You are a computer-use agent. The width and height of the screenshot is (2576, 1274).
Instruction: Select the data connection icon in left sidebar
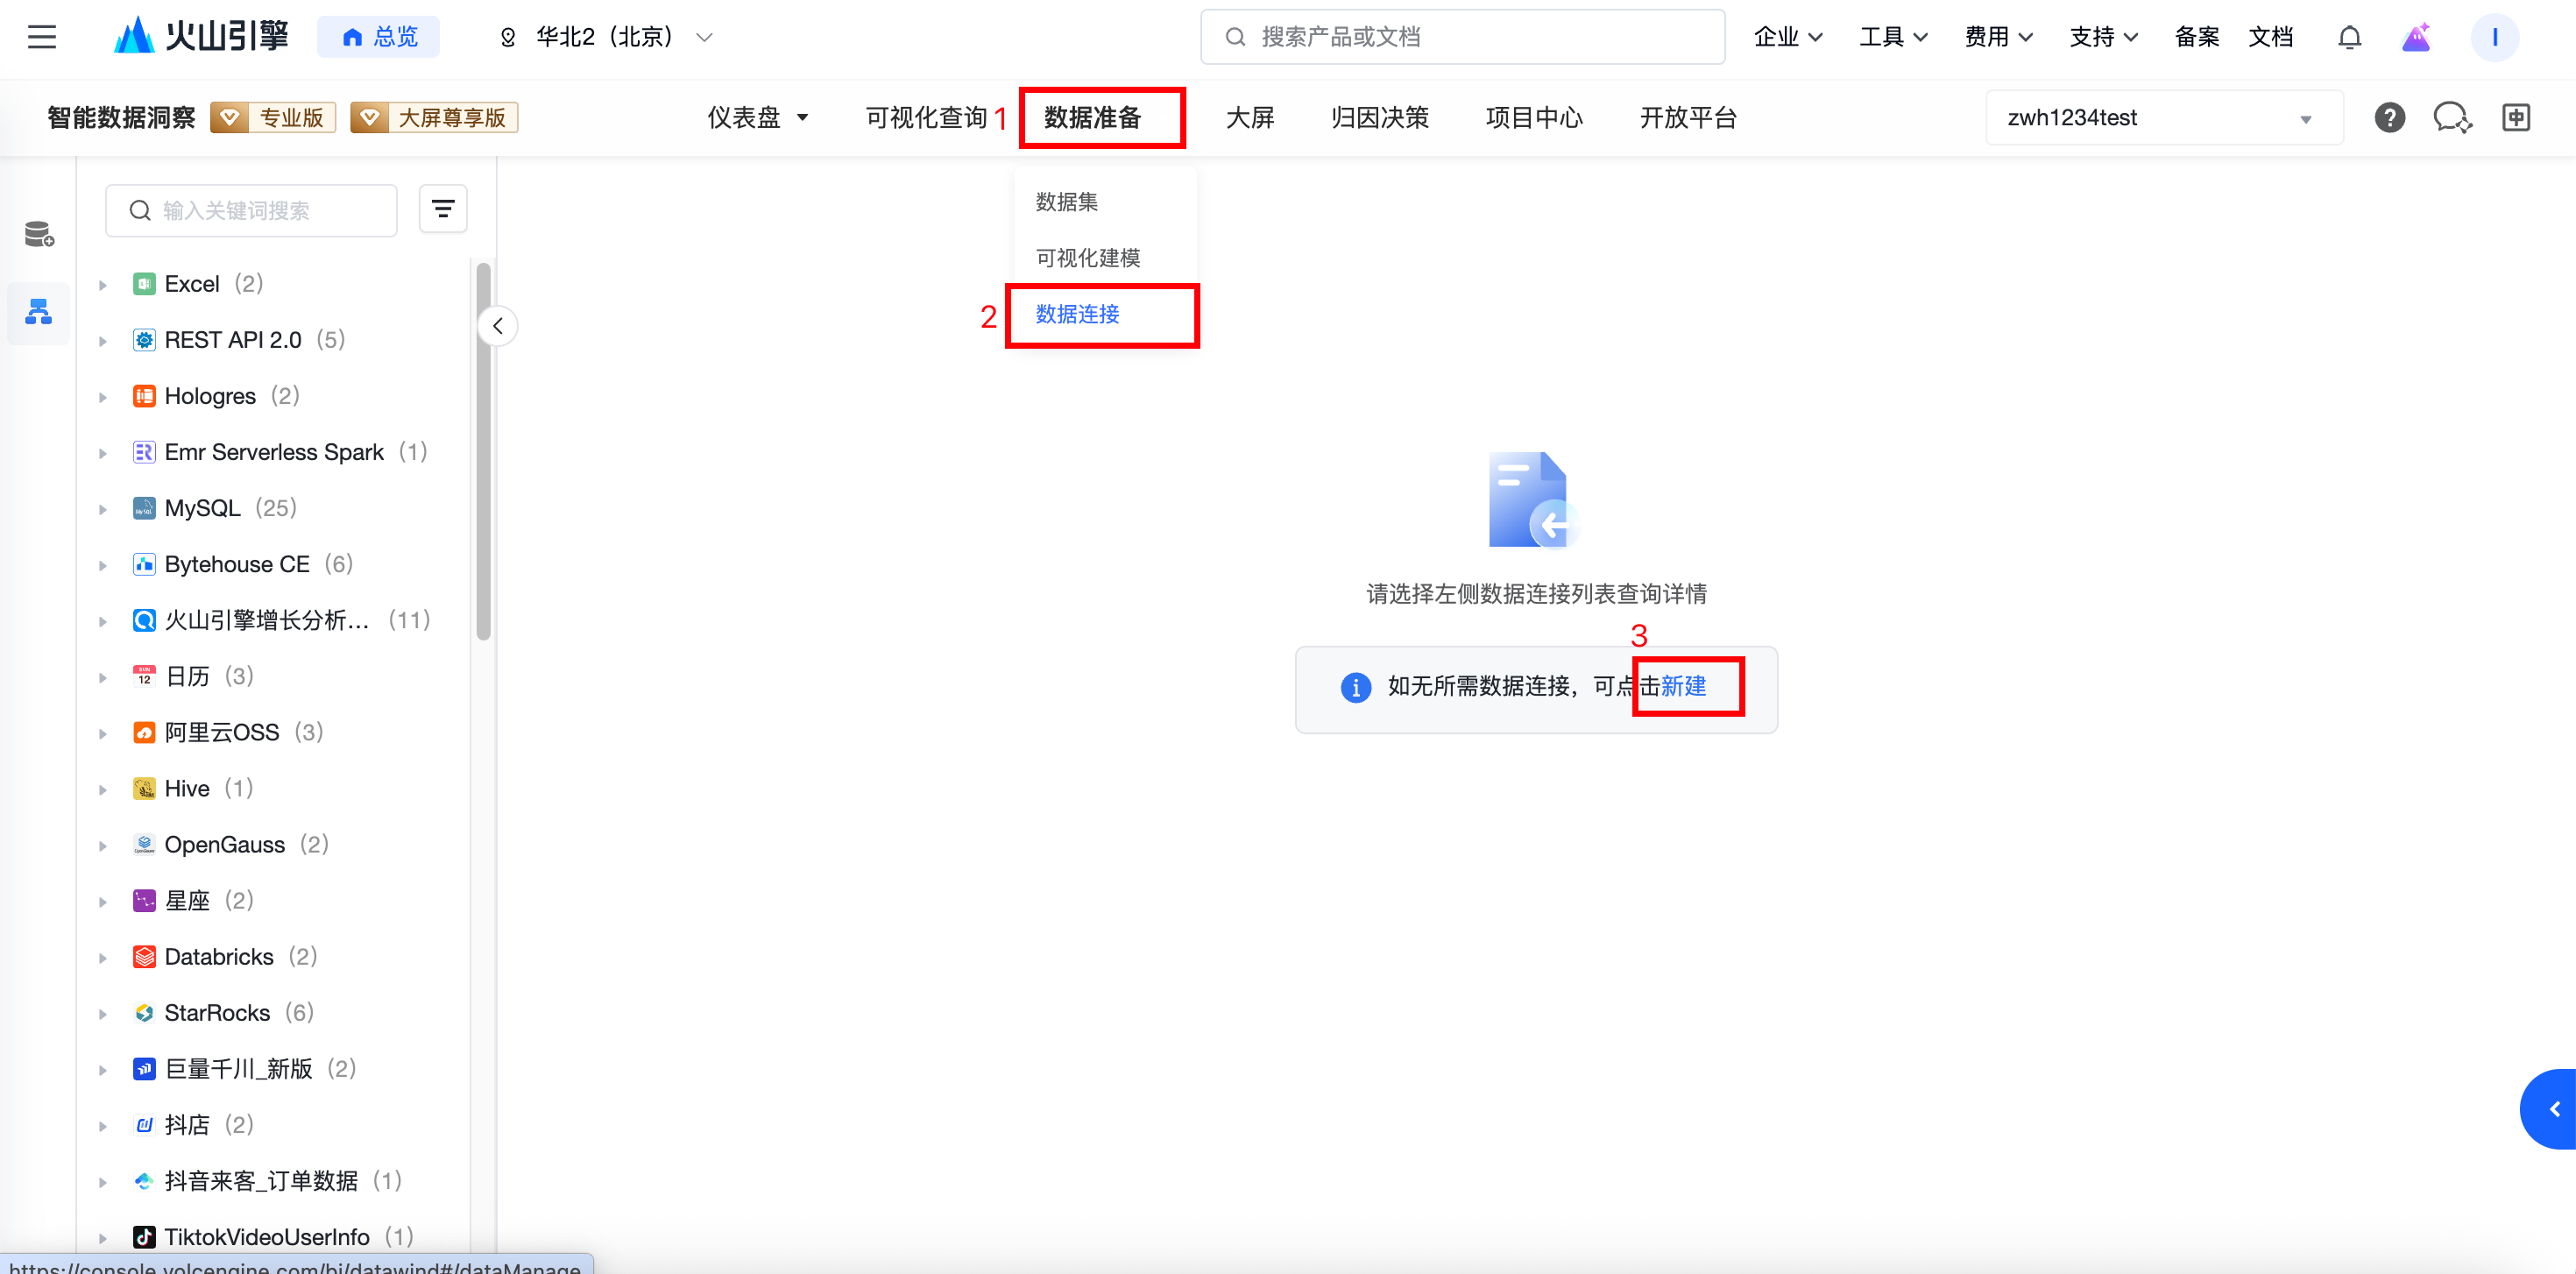click(x=39, y=312)
